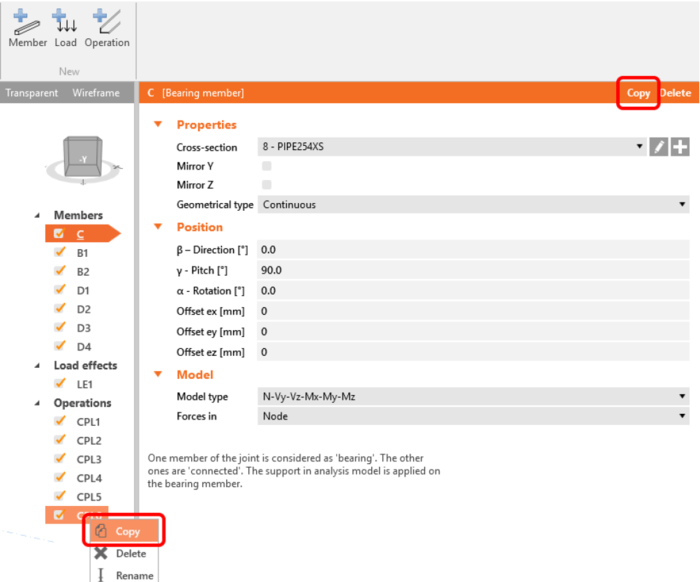Add new cross-section with plus icon
This screenshot has width=700, height=582.
(680, 147)
